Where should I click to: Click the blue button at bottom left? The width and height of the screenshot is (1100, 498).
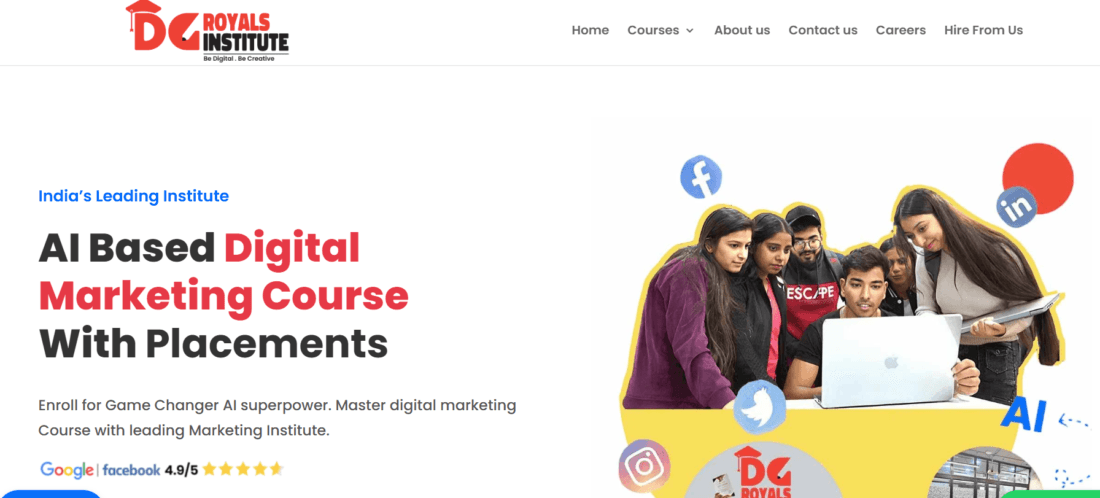point(51,494)
